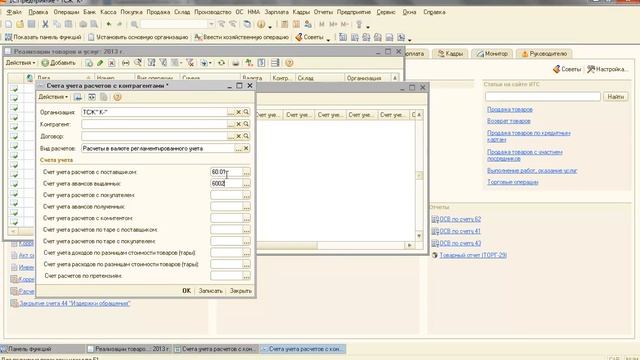Screen dimensions: 640x360
Task: Switch to the Руководителю tab
Action: (544, 53)
